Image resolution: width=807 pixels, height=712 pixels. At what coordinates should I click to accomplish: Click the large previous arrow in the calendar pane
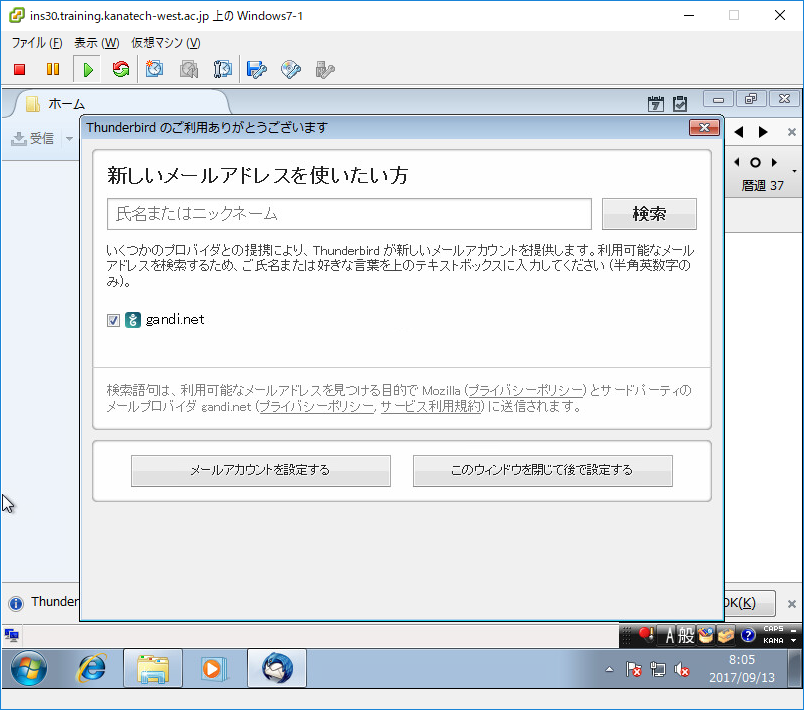pyautogui.click(x=739, y=132)
